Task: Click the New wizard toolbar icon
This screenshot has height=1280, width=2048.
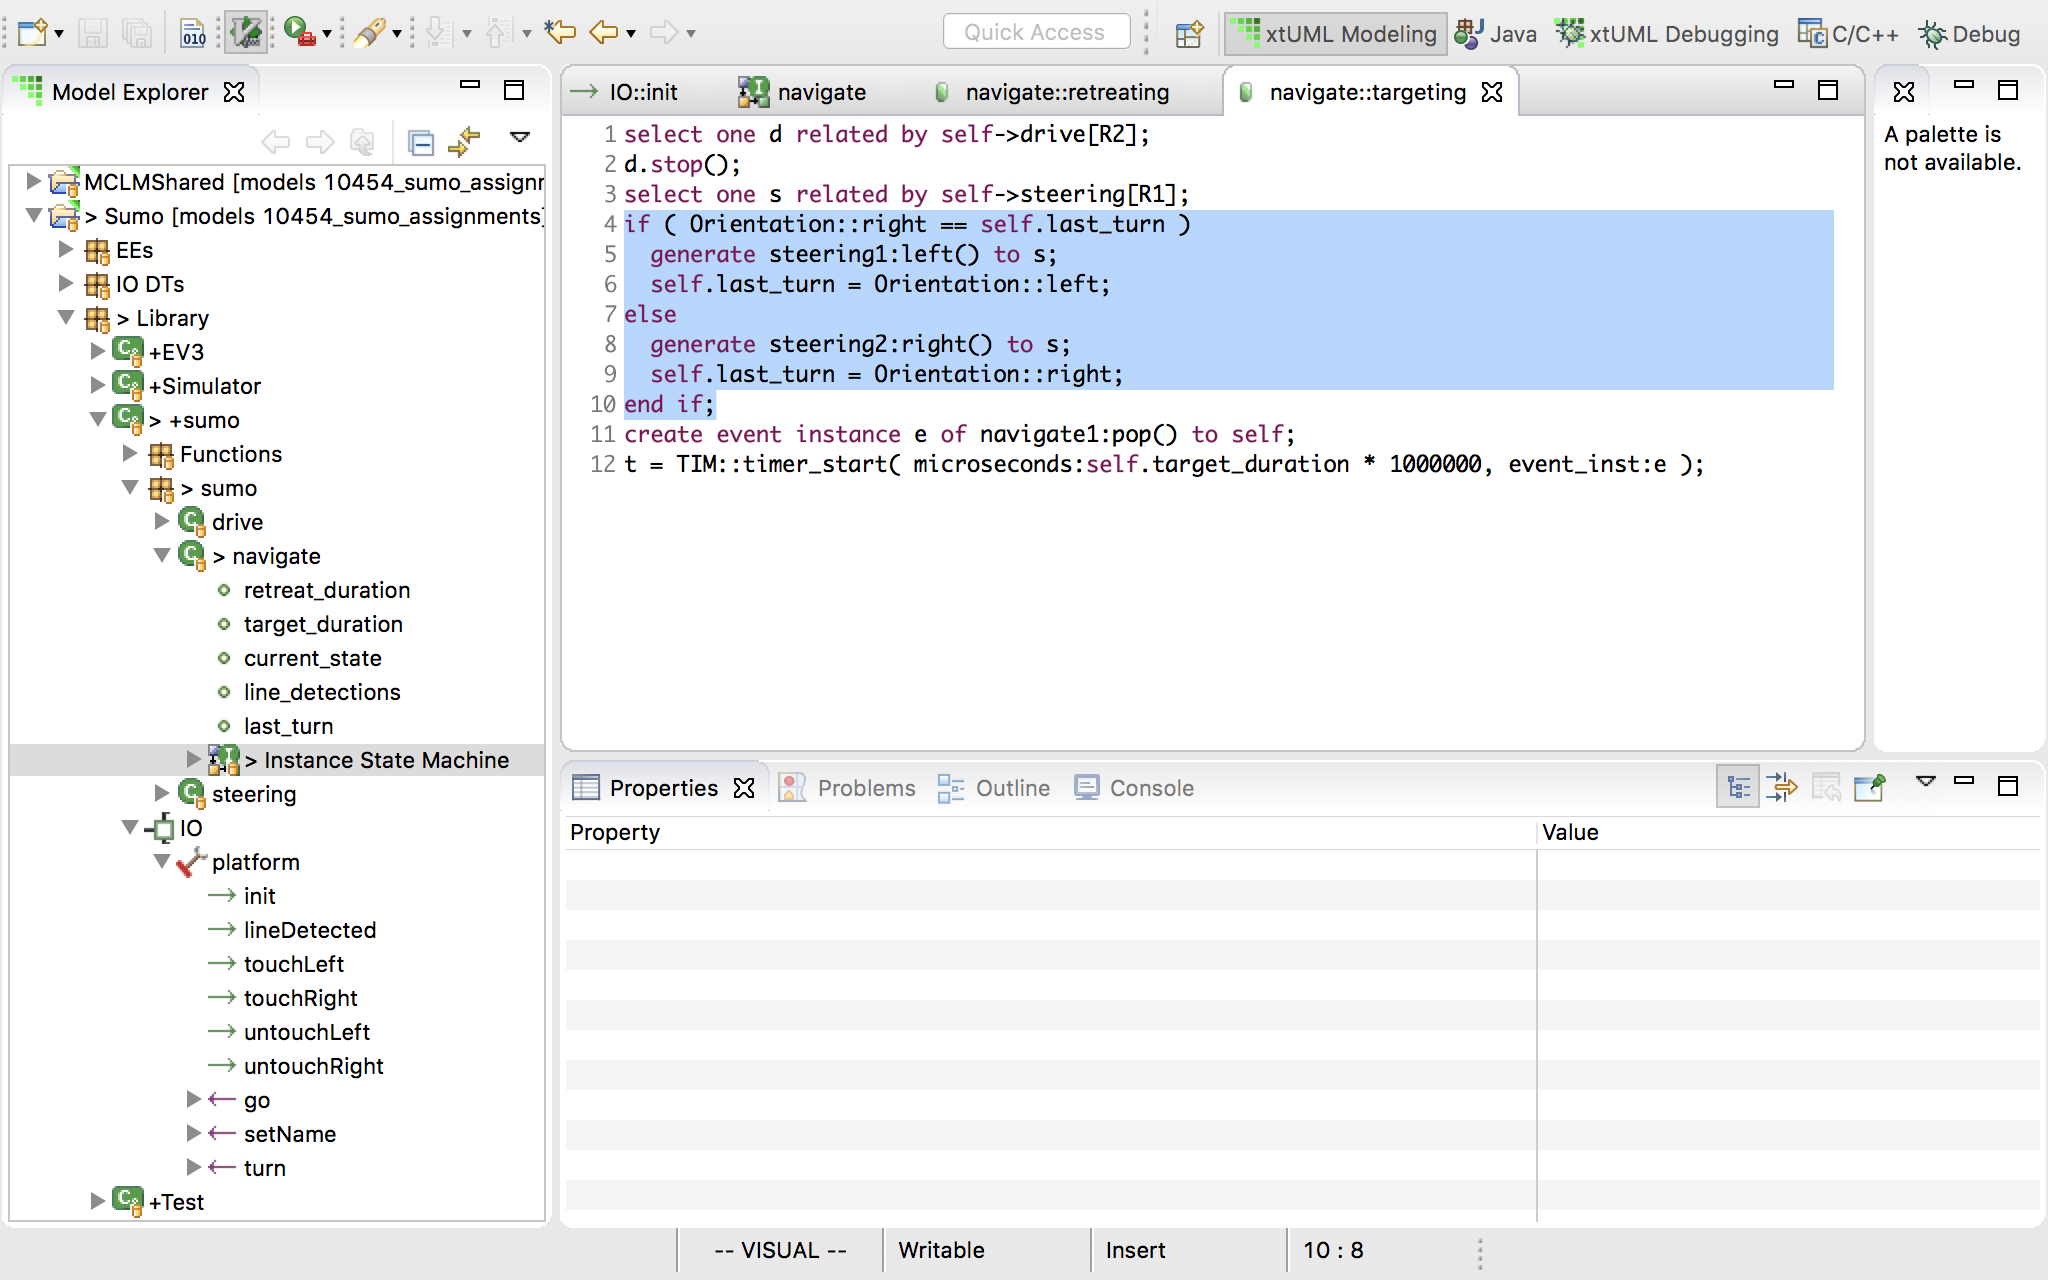Action: [x=33, y=33]
